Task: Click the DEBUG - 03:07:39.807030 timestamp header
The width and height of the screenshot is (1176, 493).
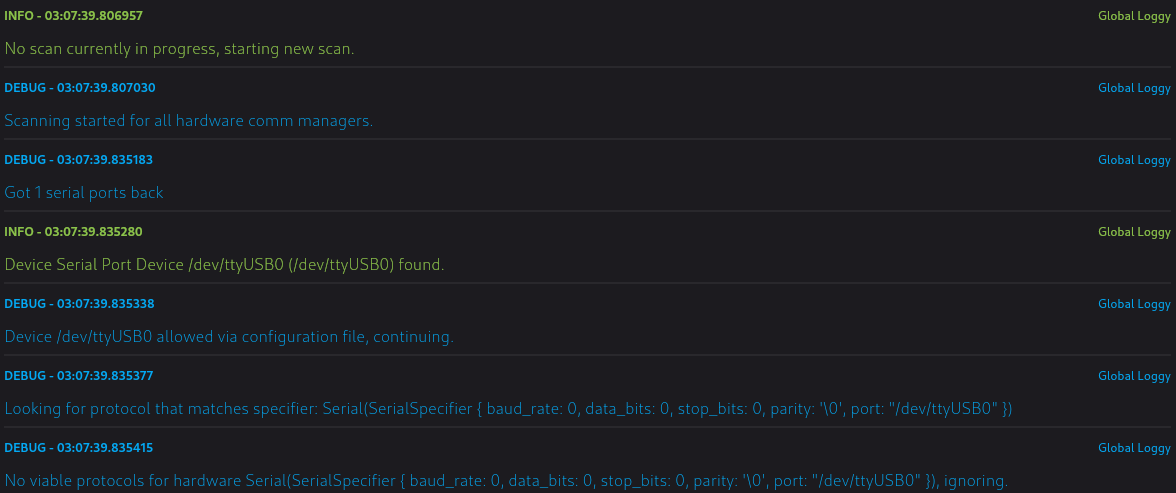Action: click(x=80, y=88)
